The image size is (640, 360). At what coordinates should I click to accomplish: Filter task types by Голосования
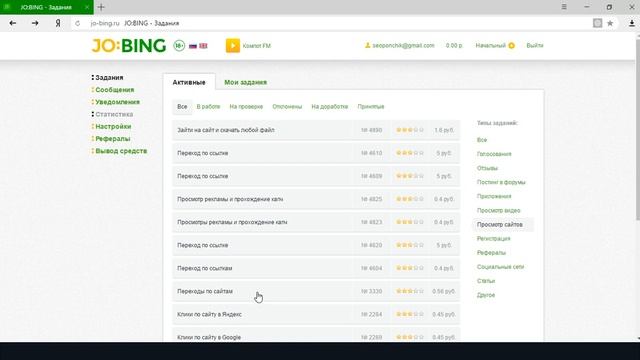pos(494,154)
